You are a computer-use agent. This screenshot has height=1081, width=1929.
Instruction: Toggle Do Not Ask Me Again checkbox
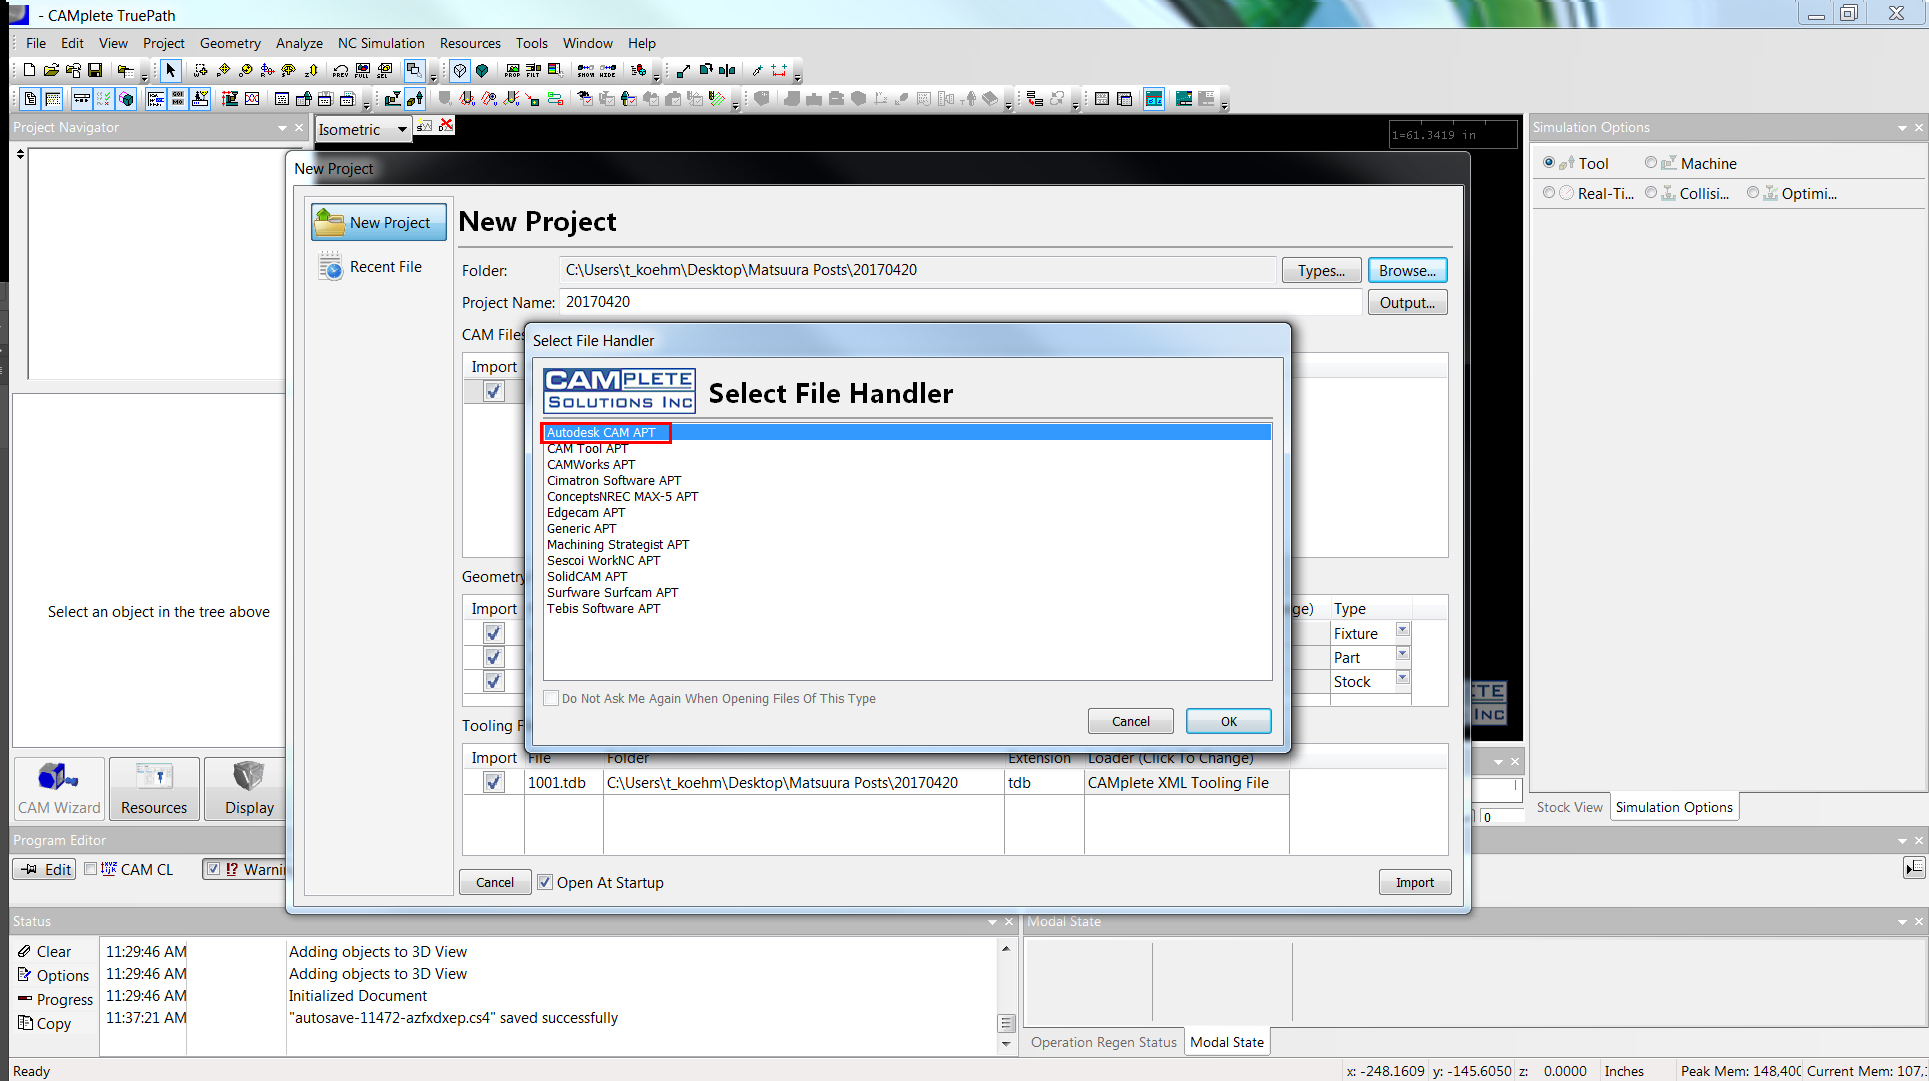coord(551,698)
